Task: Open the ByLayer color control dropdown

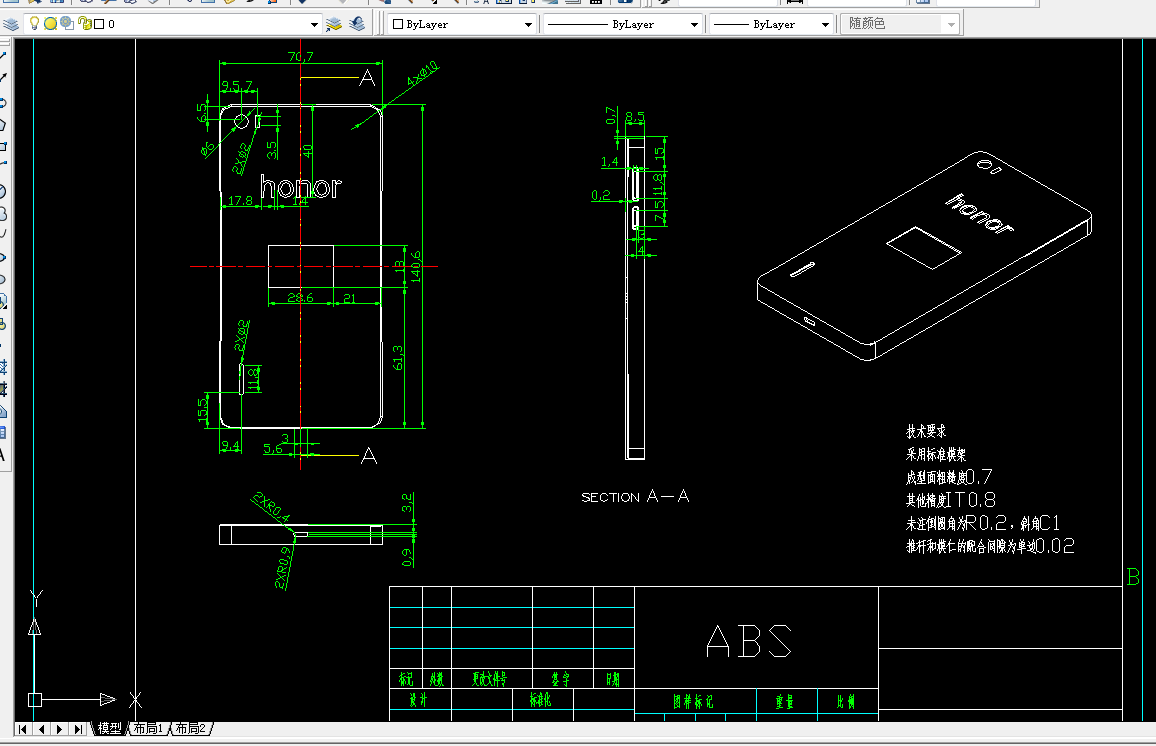Action: (528, 24)
